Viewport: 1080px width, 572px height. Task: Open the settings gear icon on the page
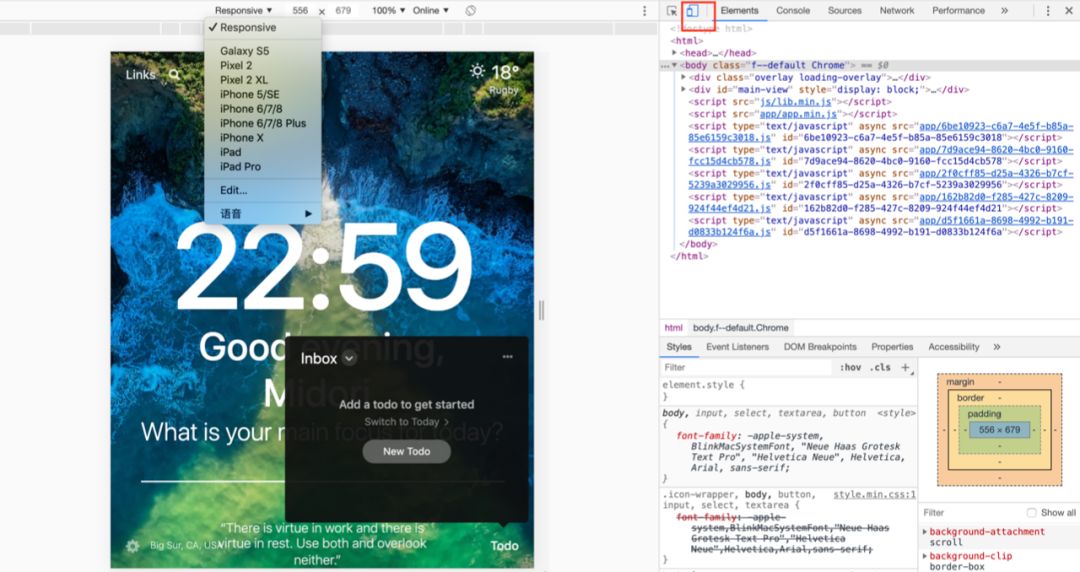132,546
